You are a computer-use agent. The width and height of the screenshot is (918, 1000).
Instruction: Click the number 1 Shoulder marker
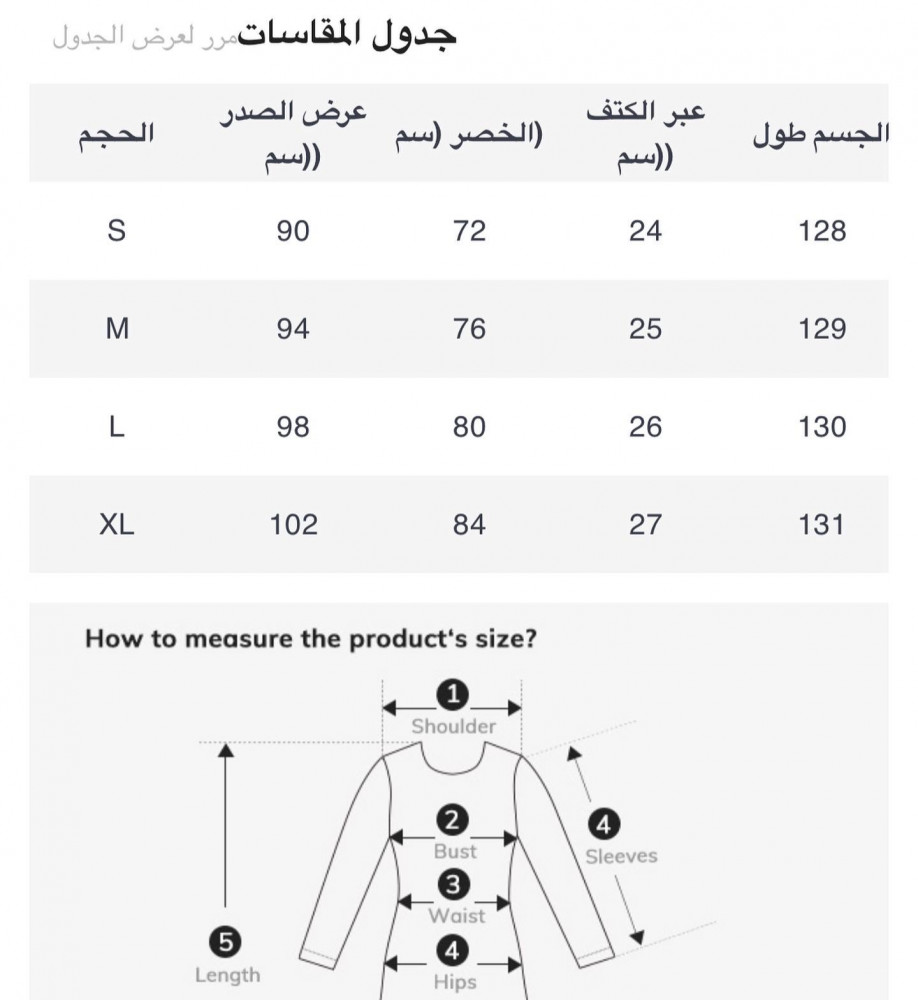(453, 694)
